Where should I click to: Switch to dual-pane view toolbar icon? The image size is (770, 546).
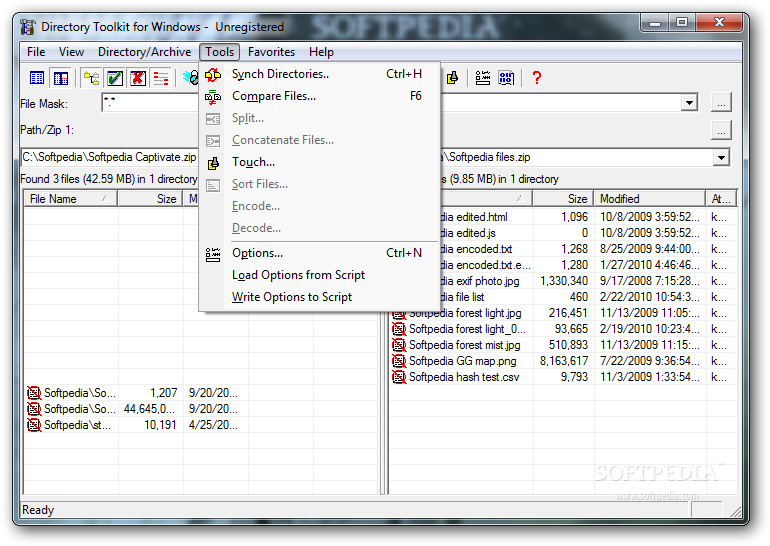(61, 78)
